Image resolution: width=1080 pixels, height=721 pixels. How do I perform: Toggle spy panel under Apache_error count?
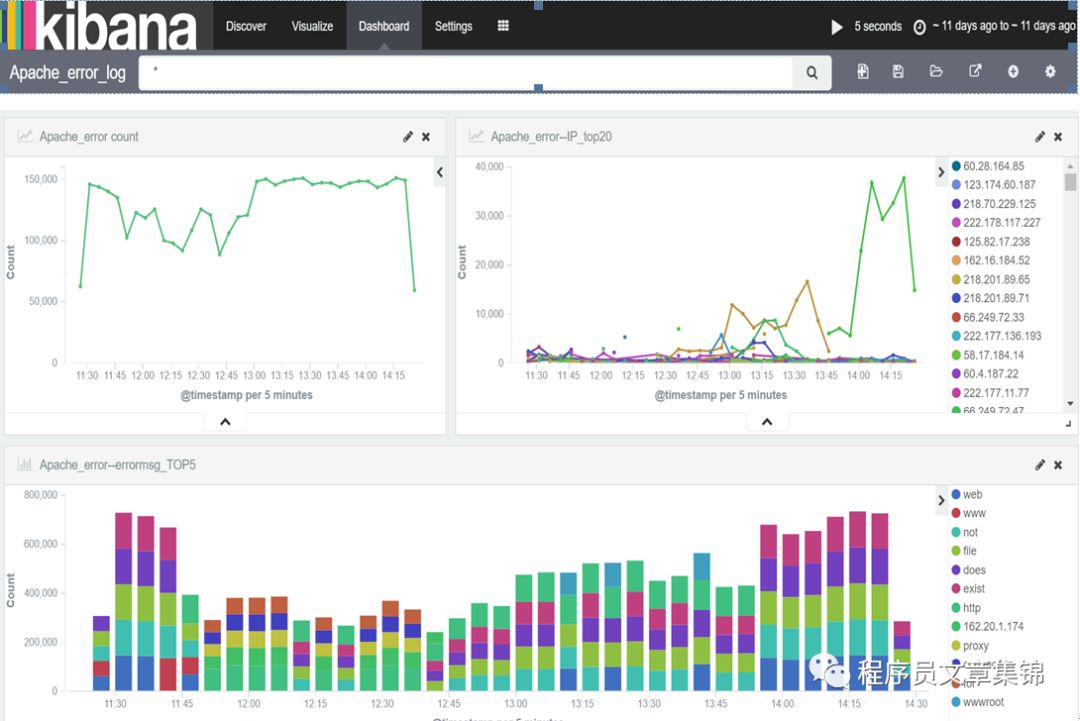click(x=225, y=421)
